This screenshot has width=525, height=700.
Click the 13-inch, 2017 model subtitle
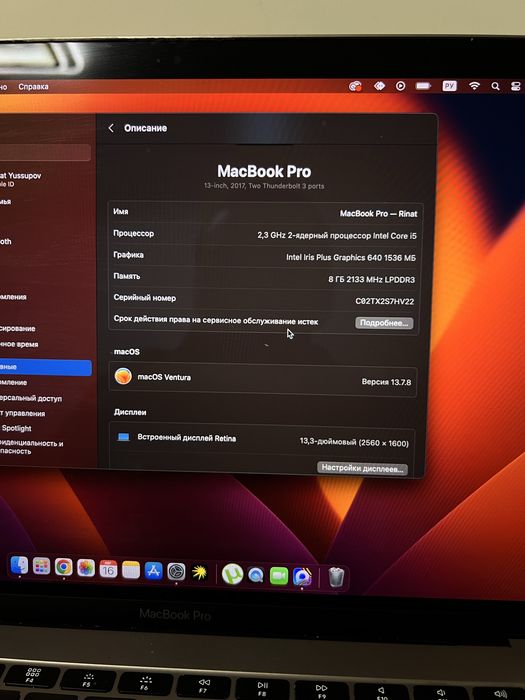(264, 186)
